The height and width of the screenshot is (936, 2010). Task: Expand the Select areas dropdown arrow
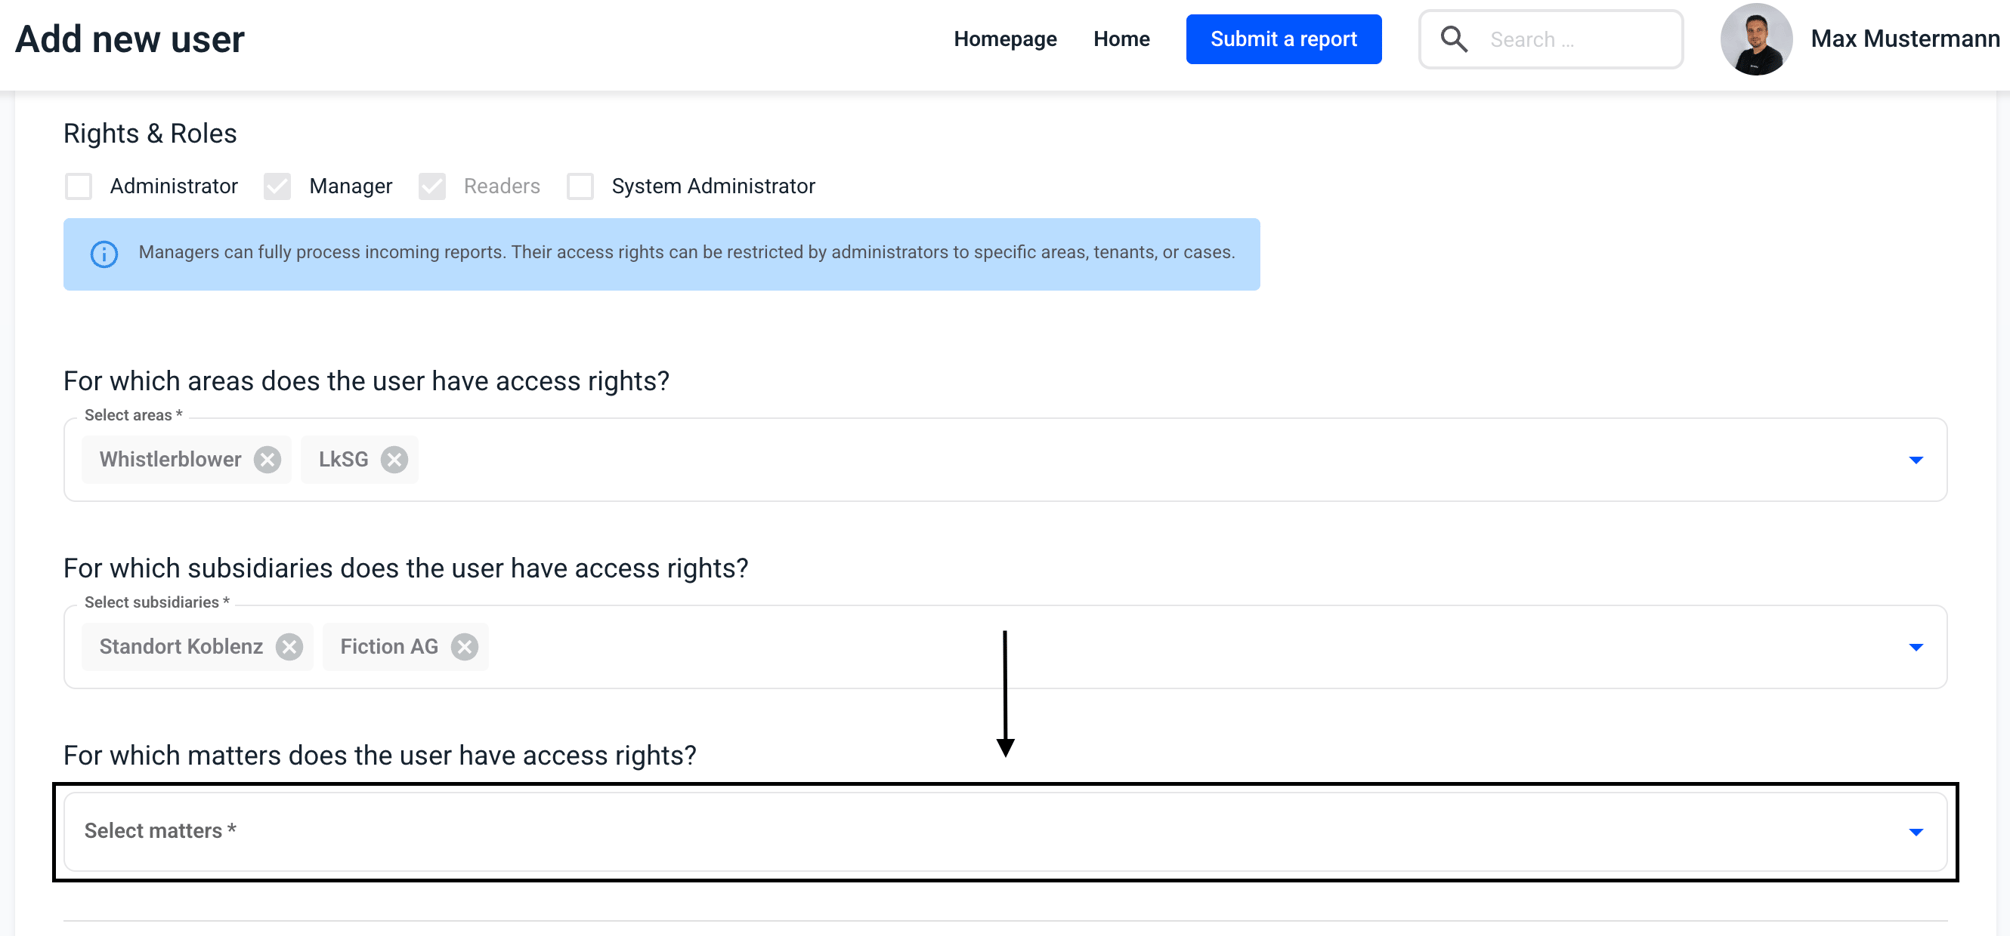pyautogui.click(x=1916, y=460)
